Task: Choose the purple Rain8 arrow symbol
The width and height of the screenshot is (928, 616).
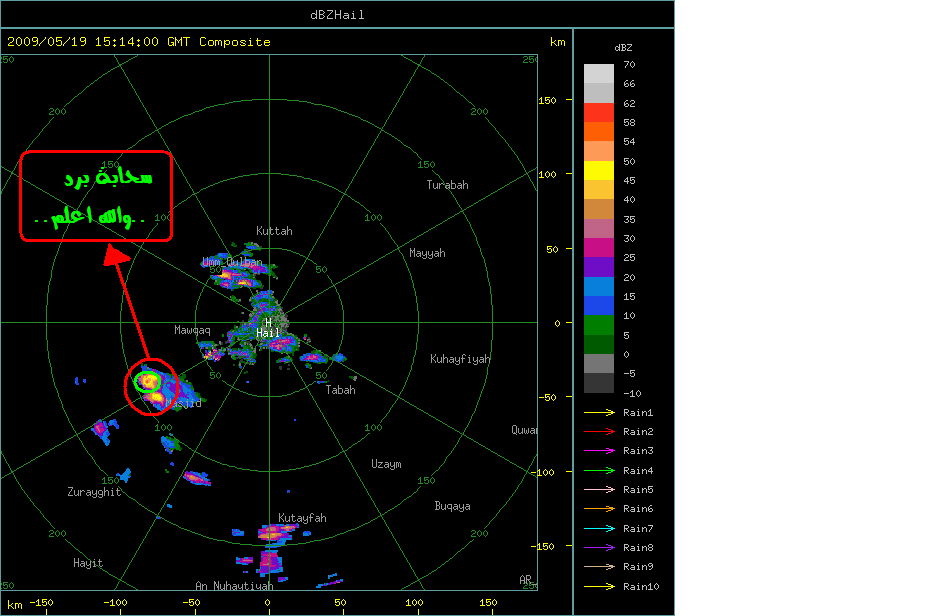Action: point(599,547)
